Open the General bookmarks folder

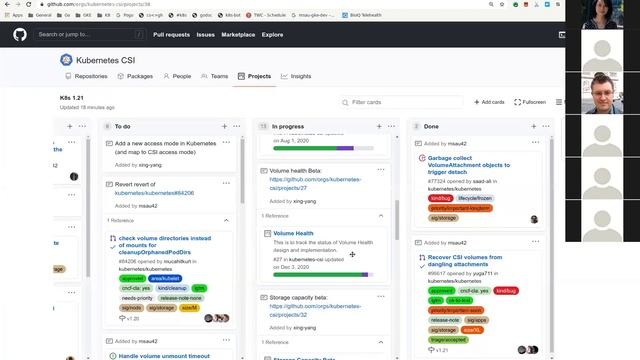40,15
